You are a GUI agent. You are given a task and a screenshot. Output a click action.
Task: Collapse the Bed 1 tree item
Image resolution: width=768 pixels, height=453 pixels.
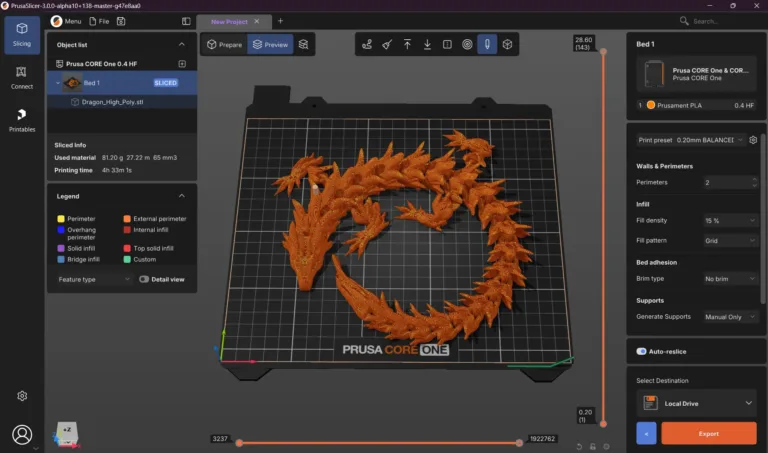(58, 83)
